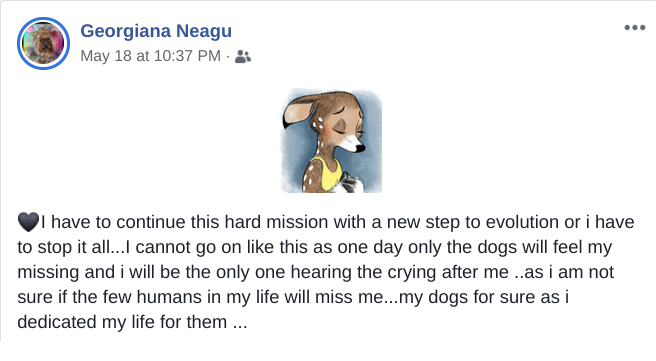Click the black heart emoji
The image size is (656, 361).
click(x=28, y=222)
